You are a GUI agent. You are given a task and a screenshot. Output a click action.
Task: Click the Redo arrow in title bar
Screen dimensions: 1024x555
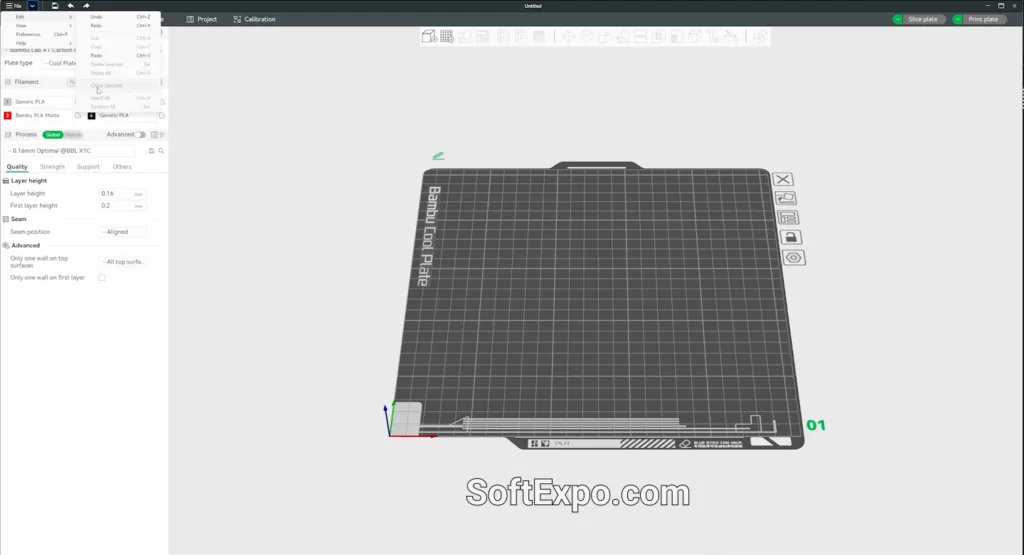(86, 5)
